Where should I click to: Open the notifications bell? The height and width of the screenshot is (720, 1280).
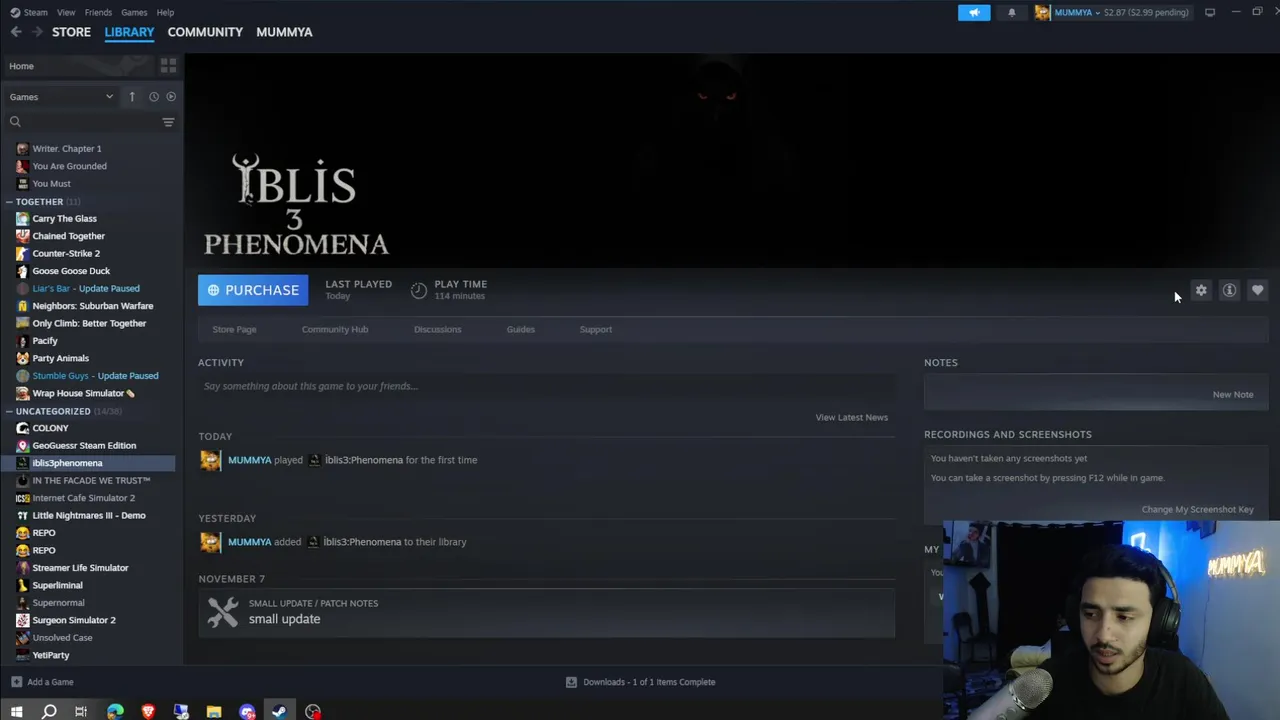[x=1011, y=12]
